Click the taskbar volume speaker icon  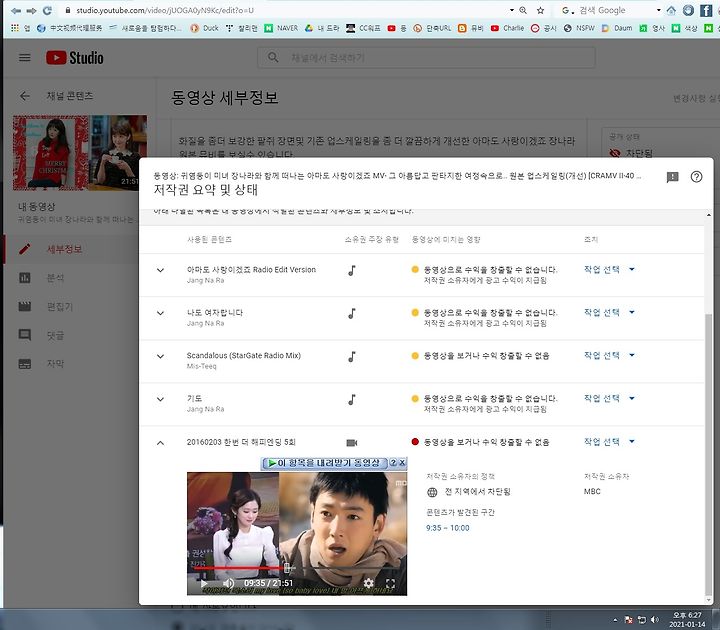point(654,619)
